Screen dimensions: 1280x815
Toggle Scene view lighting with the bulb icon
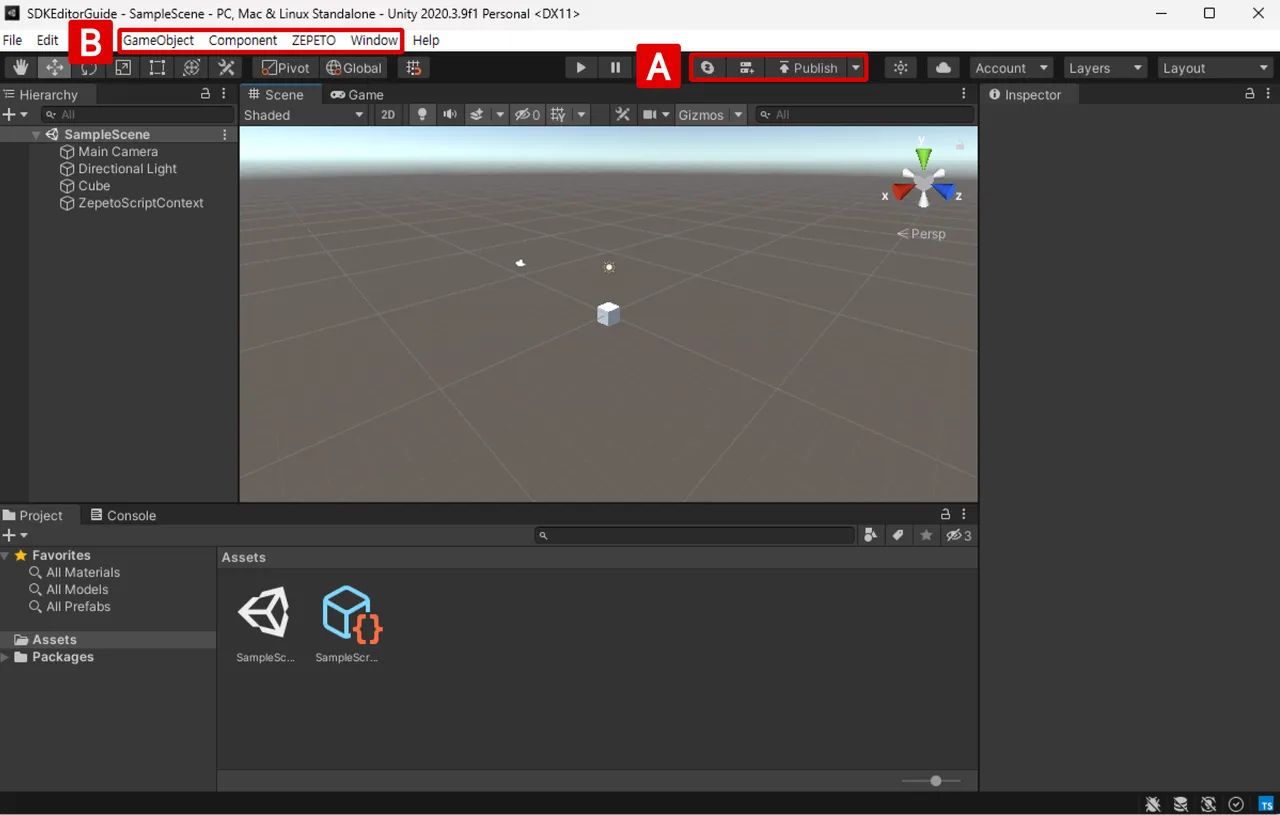pos(422,114)
